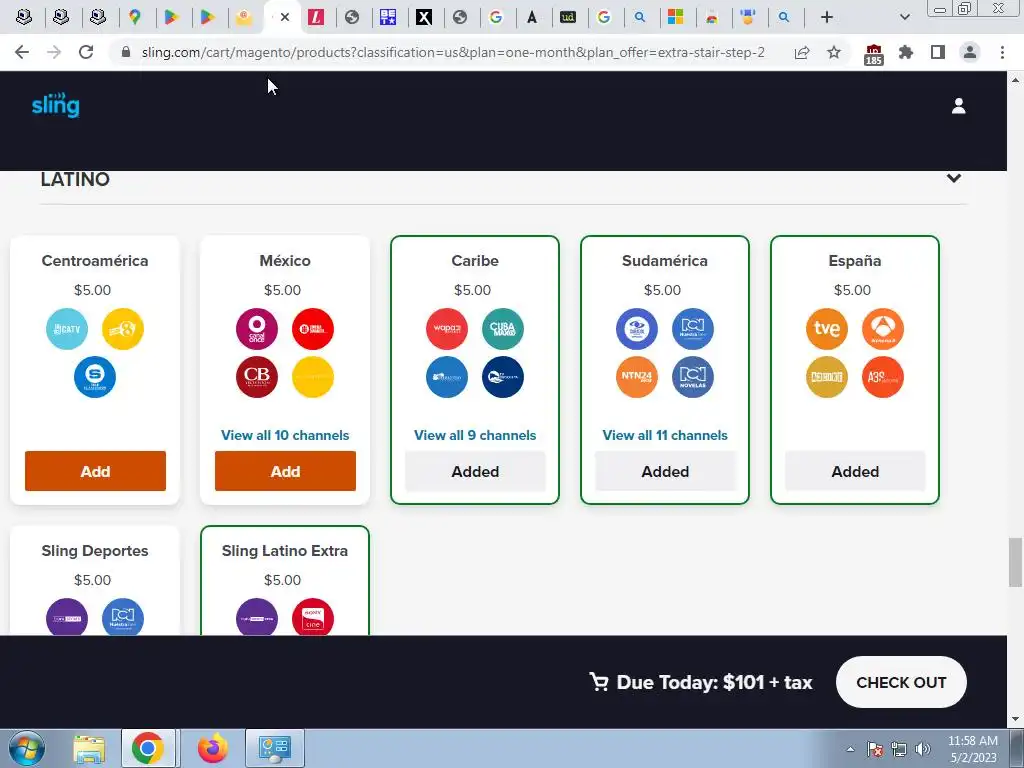
Task: Close the current Sling tab
Action: click(285, 17)
